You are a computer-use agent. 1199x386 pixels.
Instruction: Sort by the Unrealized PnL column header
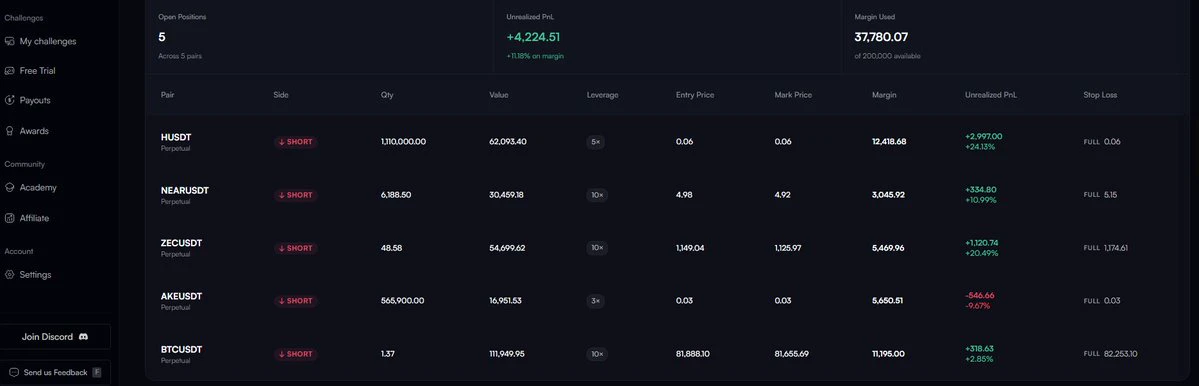(991, 95)
